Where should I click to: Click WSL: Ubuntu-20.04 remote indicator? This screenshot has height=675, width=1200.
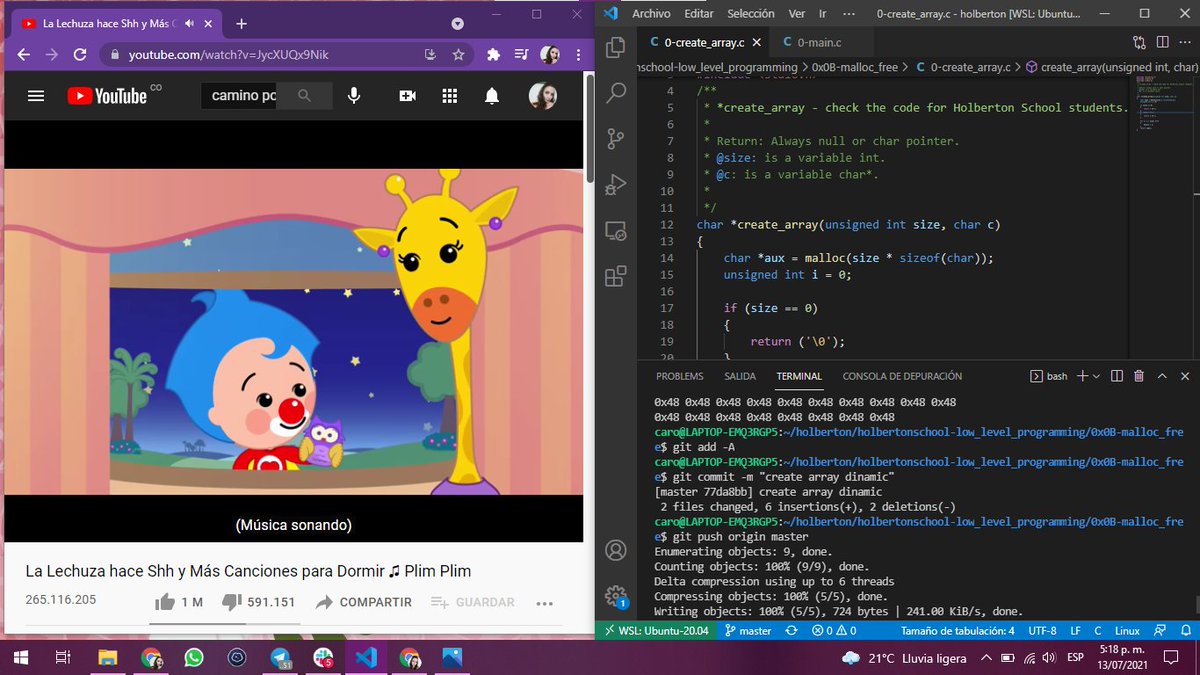point(655,631)
